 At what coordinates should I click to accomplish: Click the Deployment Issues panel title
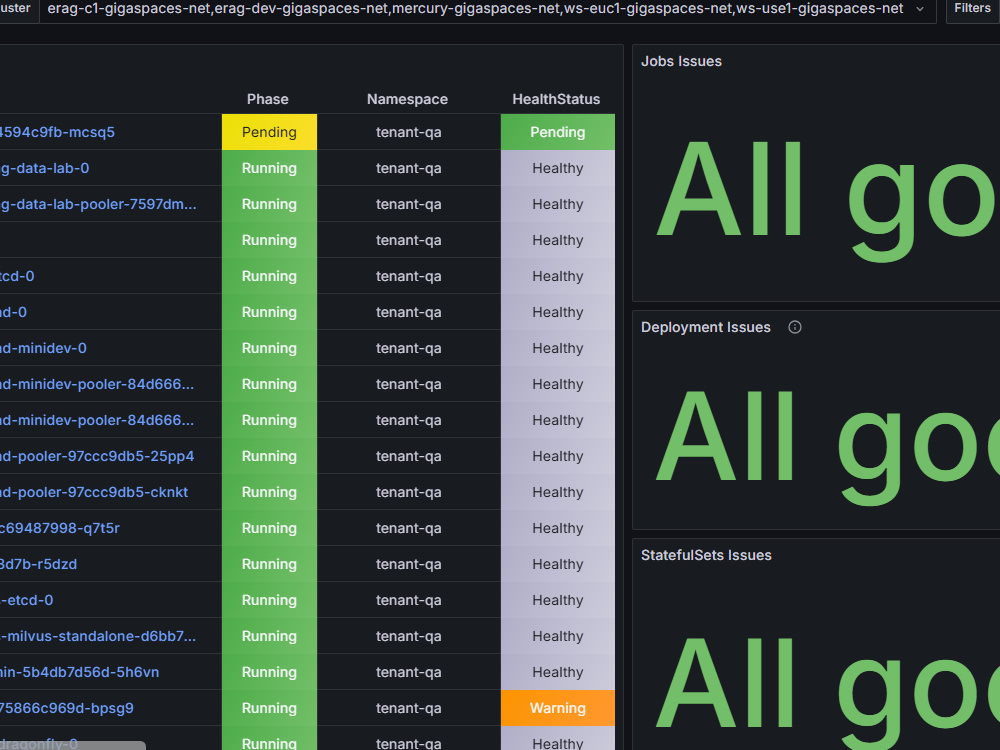(705, 327)
